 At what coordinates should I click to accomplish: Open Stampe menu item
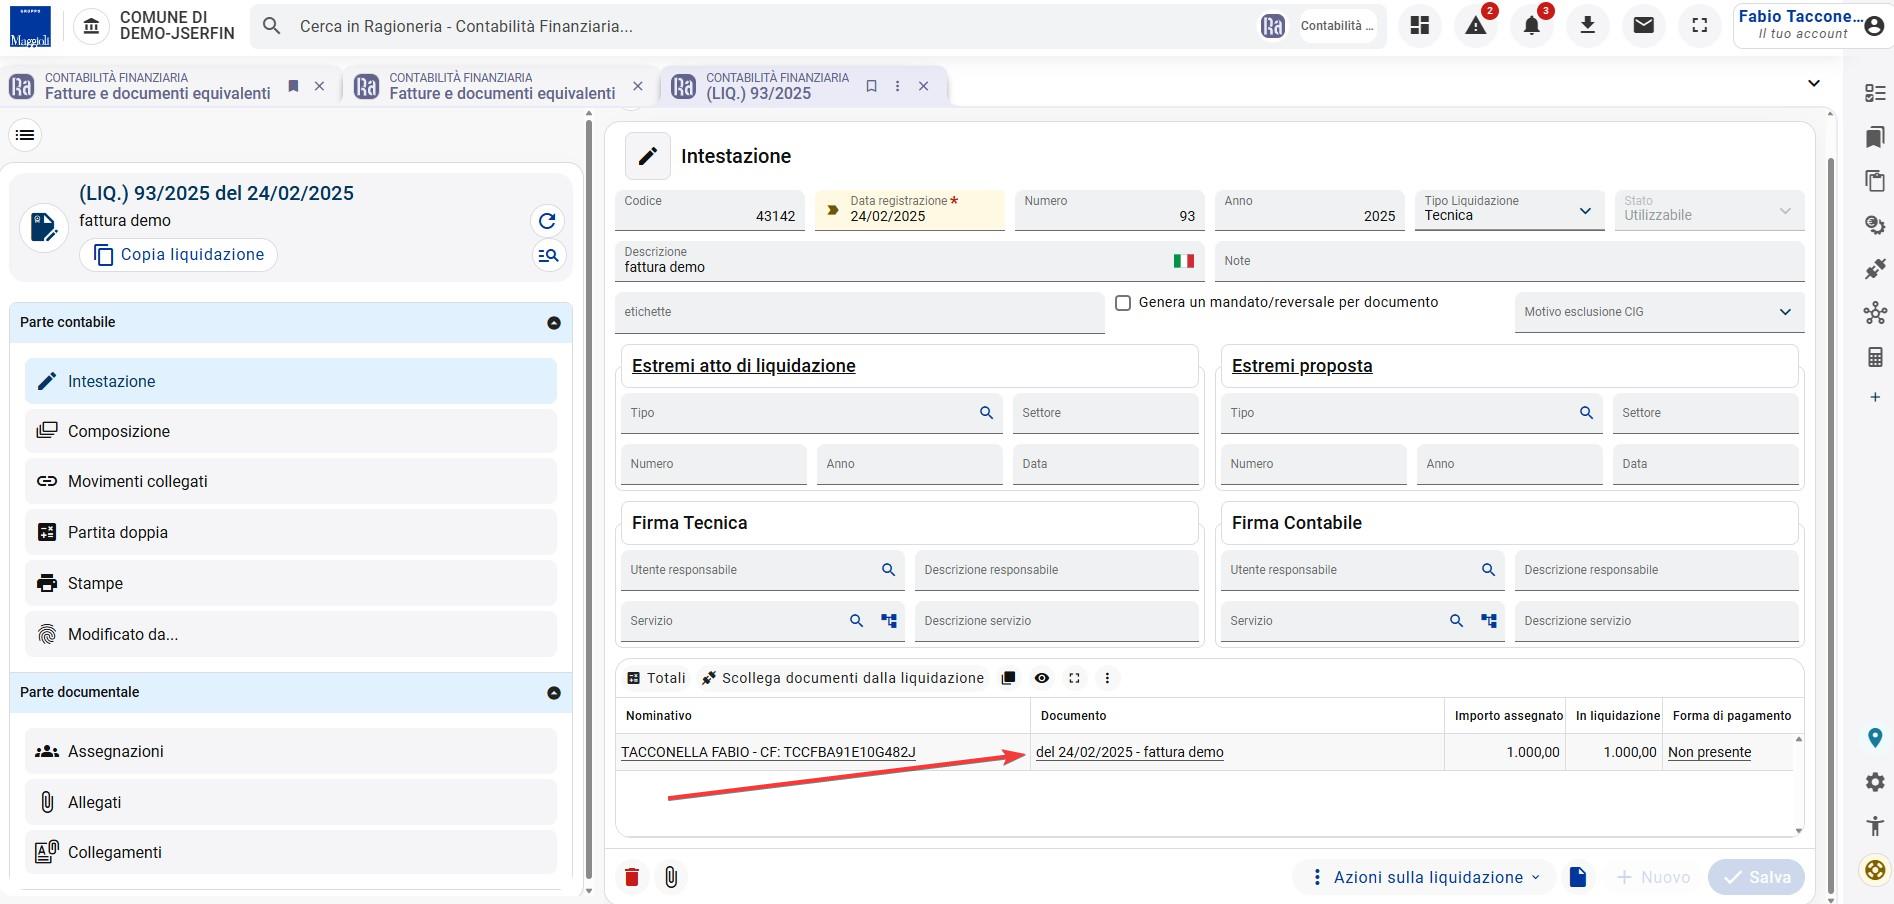click(x=291, y=583)
